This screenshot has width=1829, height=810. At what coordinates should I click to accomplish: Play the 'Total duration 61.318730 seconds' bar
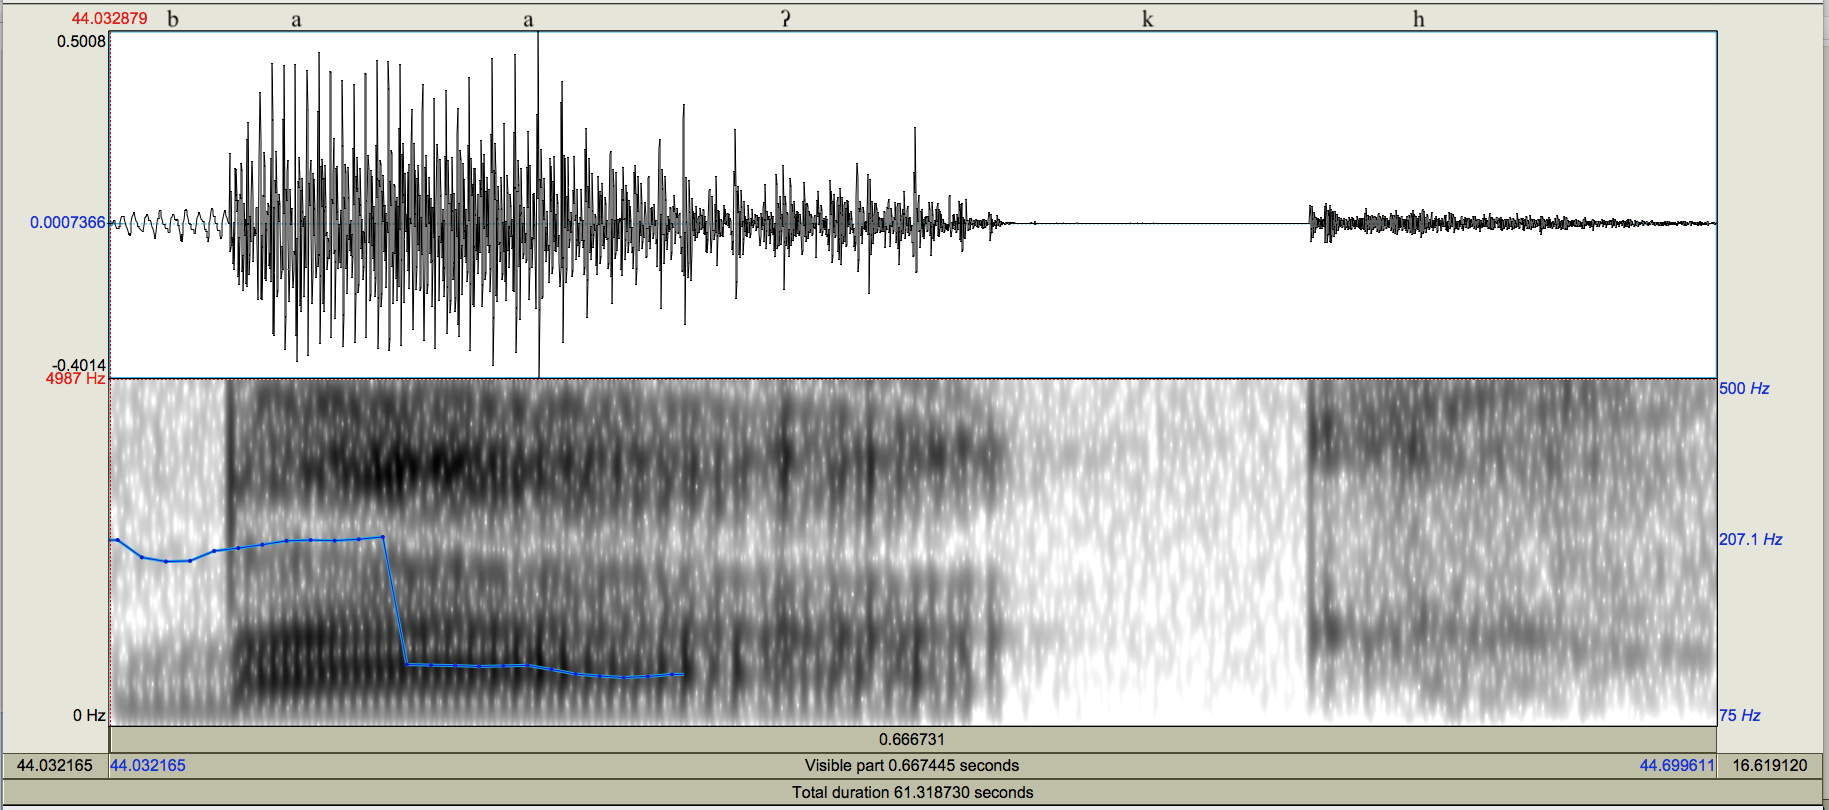pyautogui.click(x=912, y=792)
